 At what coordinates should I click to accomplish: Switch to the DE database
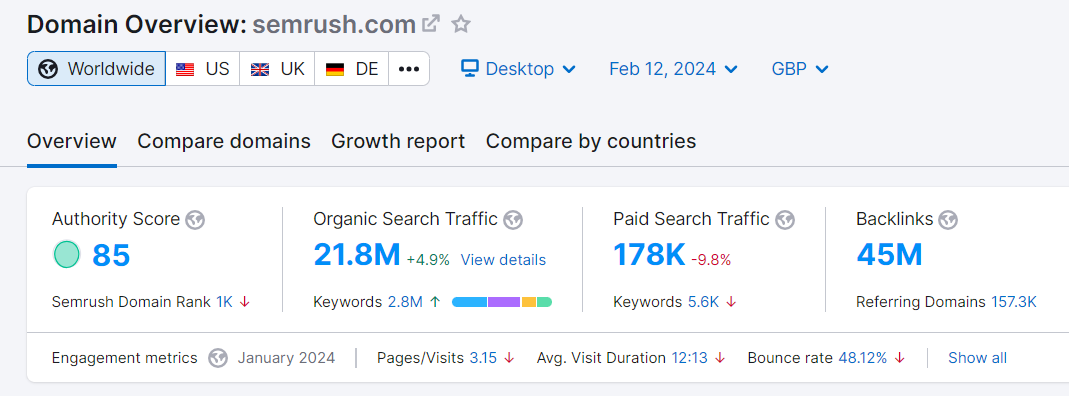point(352,69)
